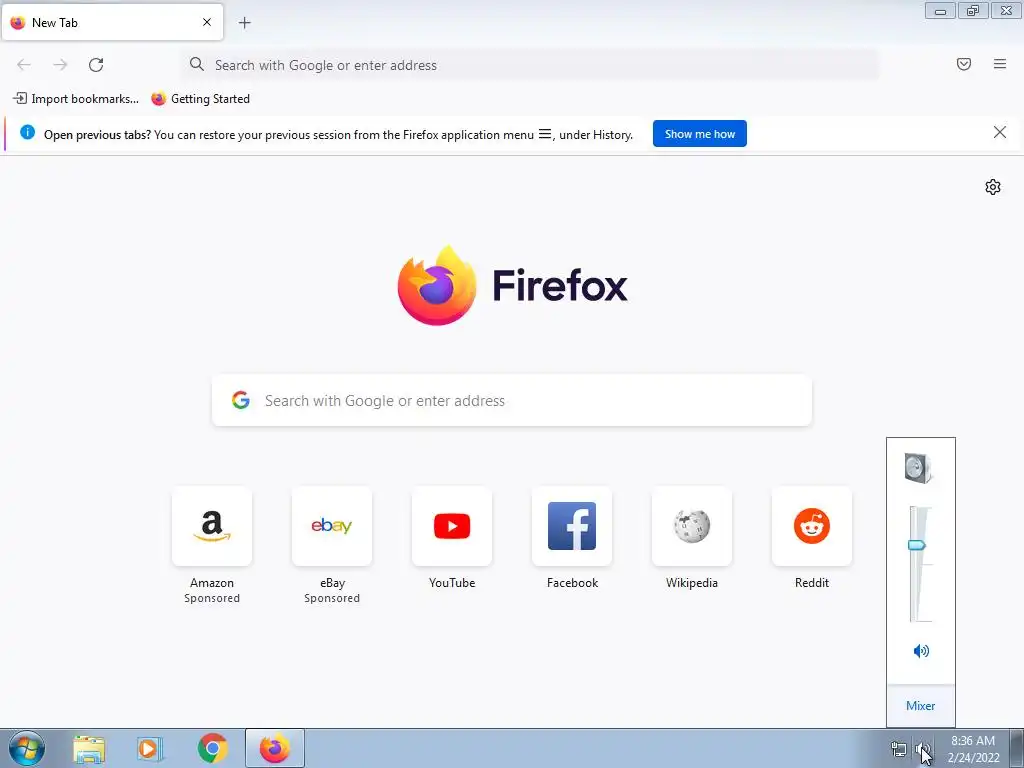This screenshot has height=768, width=1024.
Task: Click the address bar search field
Action: 530,65
